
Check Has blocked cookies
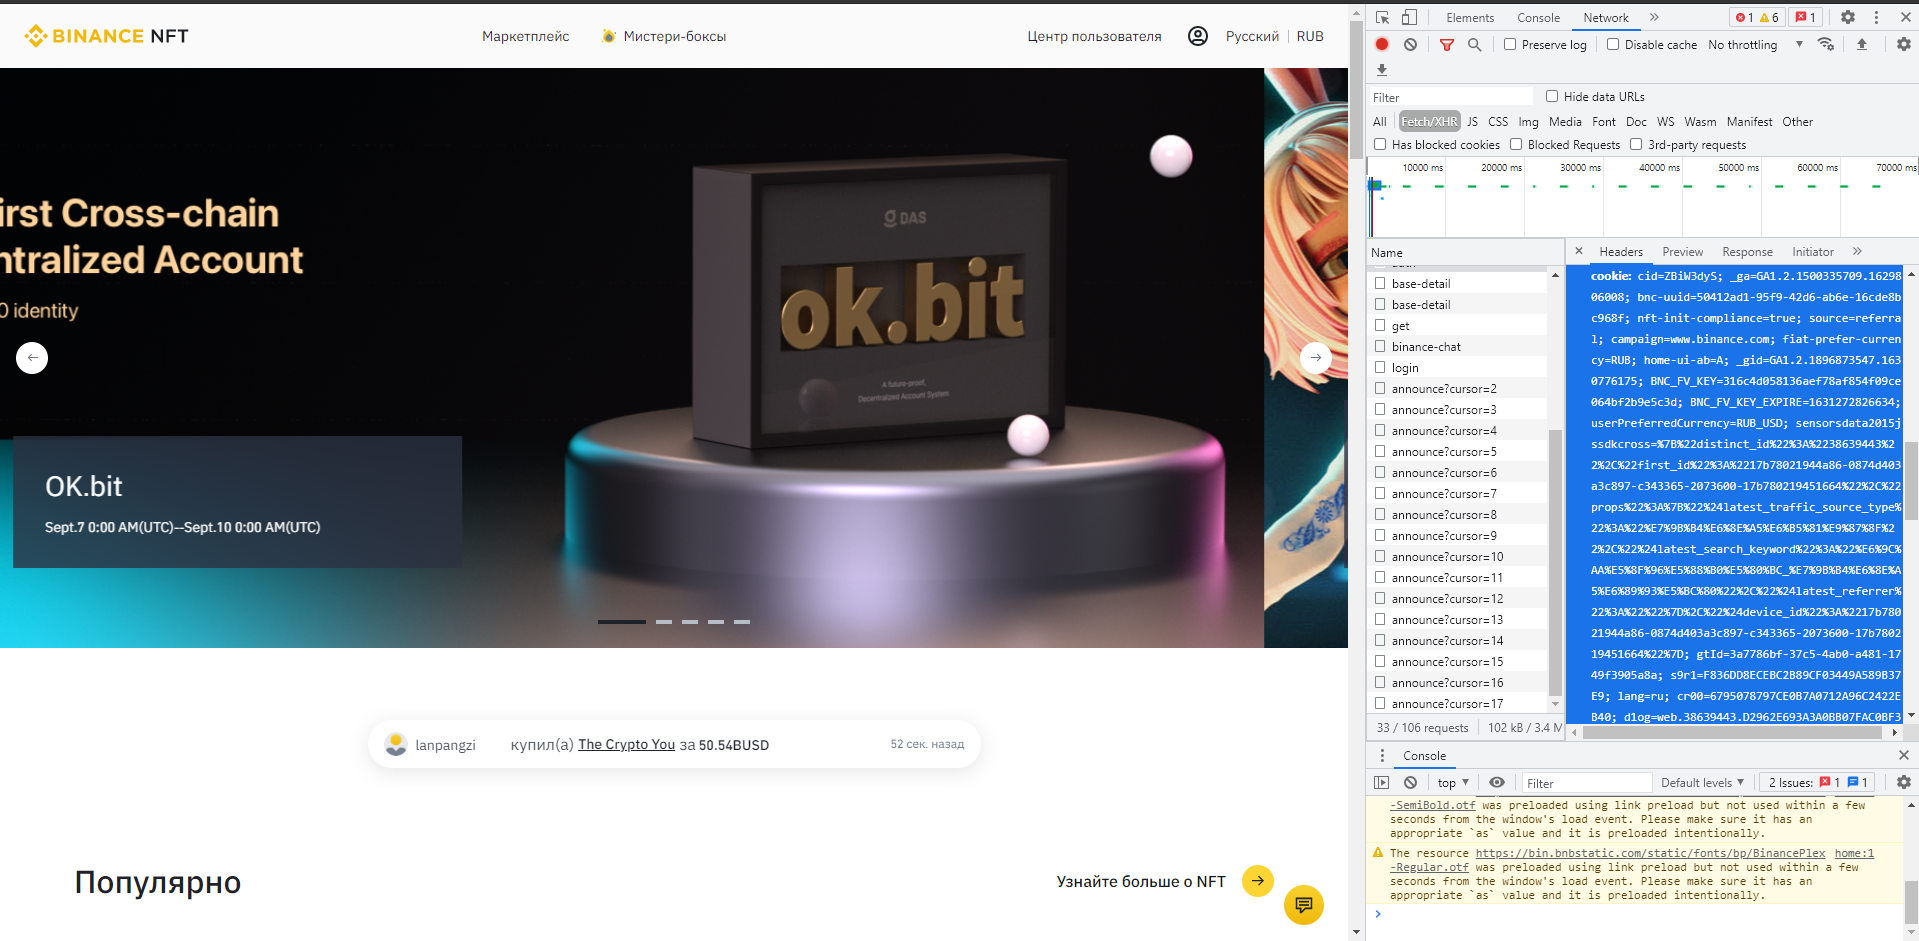pyautogui.click(x=1380, y=144)
